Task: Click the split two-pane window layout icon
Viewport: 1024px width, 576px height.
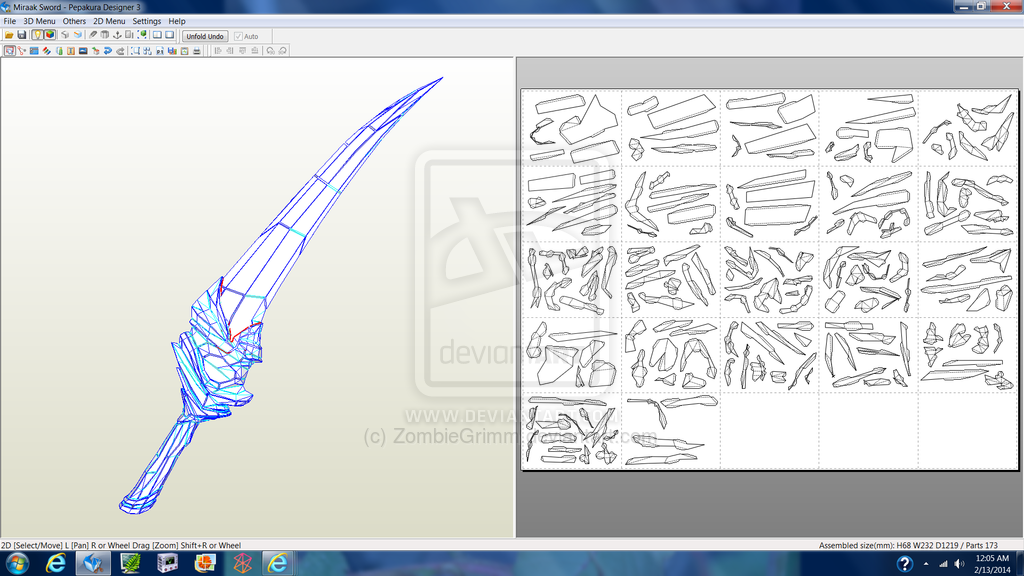Action: coord(157,35)
